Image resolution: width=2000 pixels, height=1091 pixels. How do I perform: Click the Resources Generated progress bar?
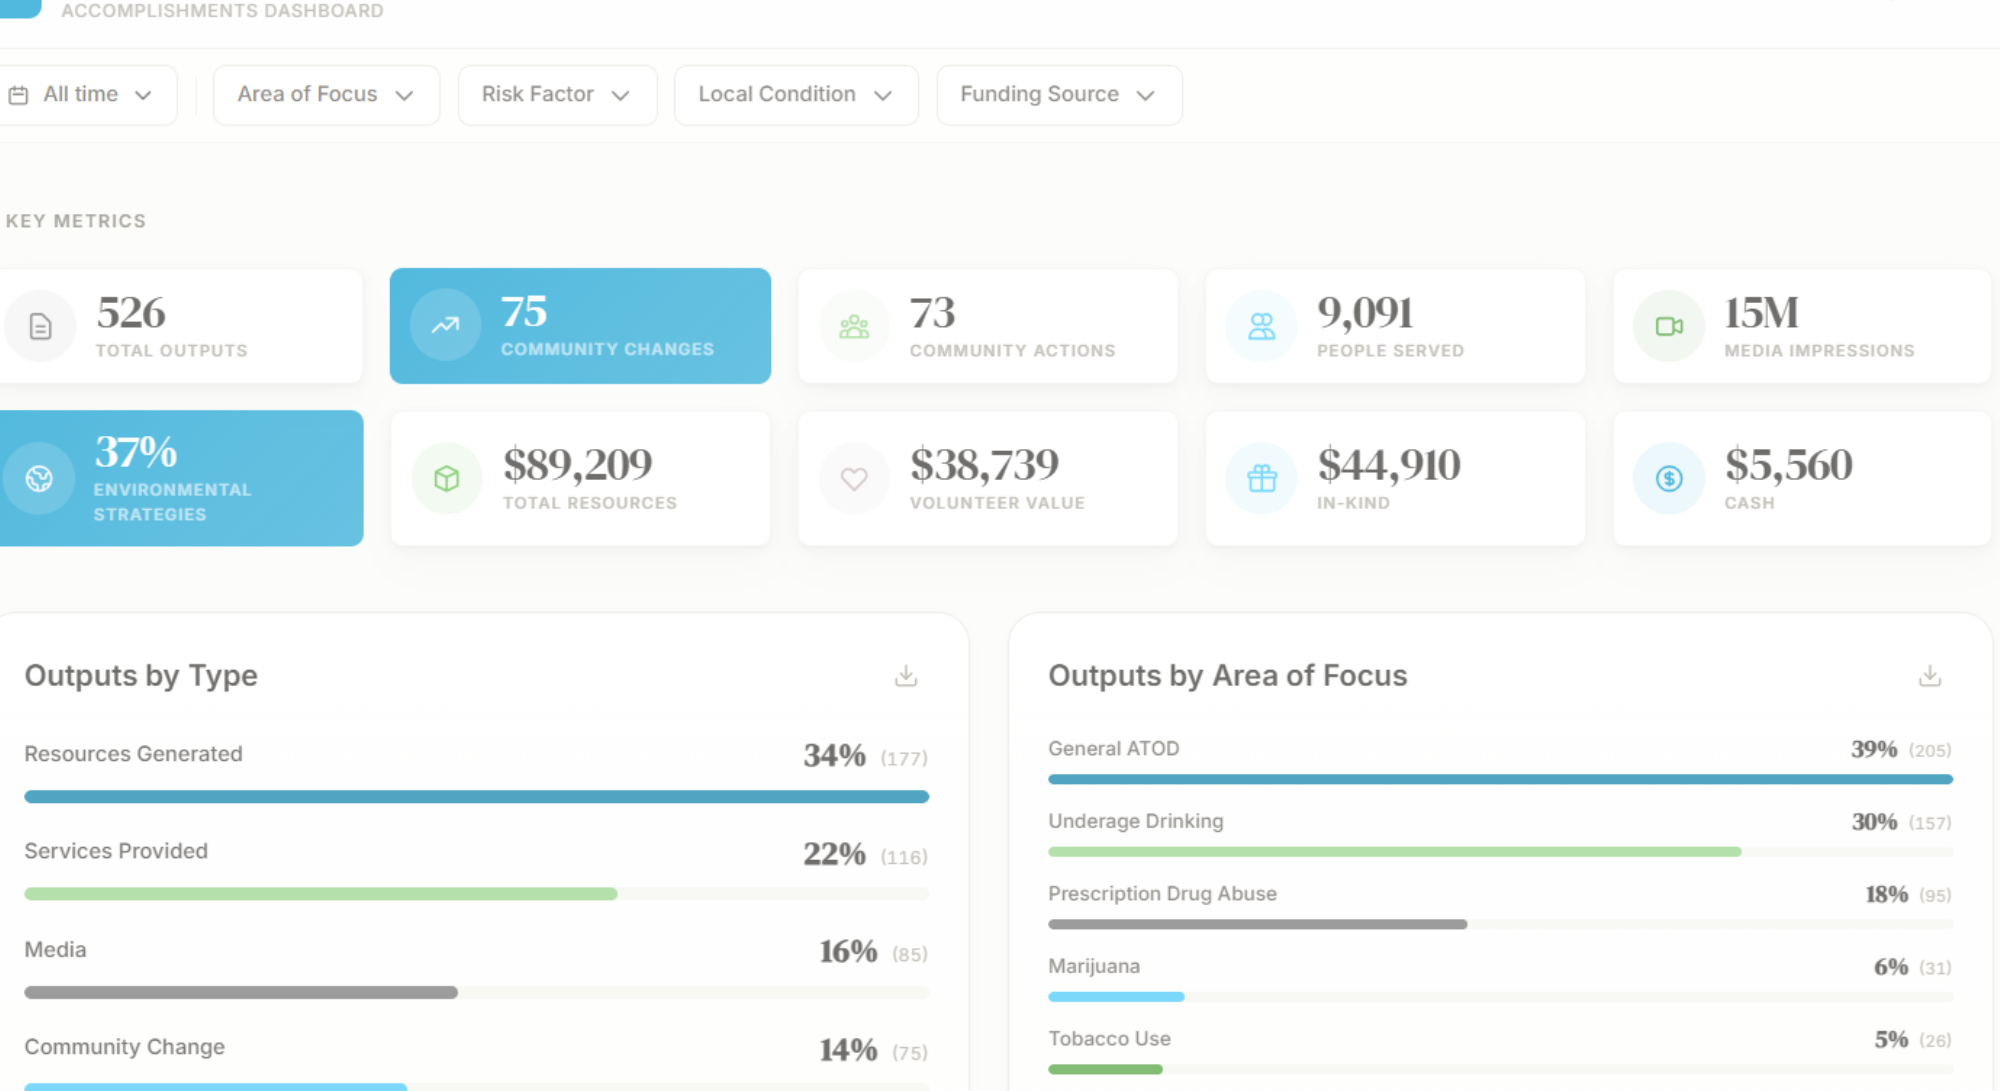[x=476, y=797]
